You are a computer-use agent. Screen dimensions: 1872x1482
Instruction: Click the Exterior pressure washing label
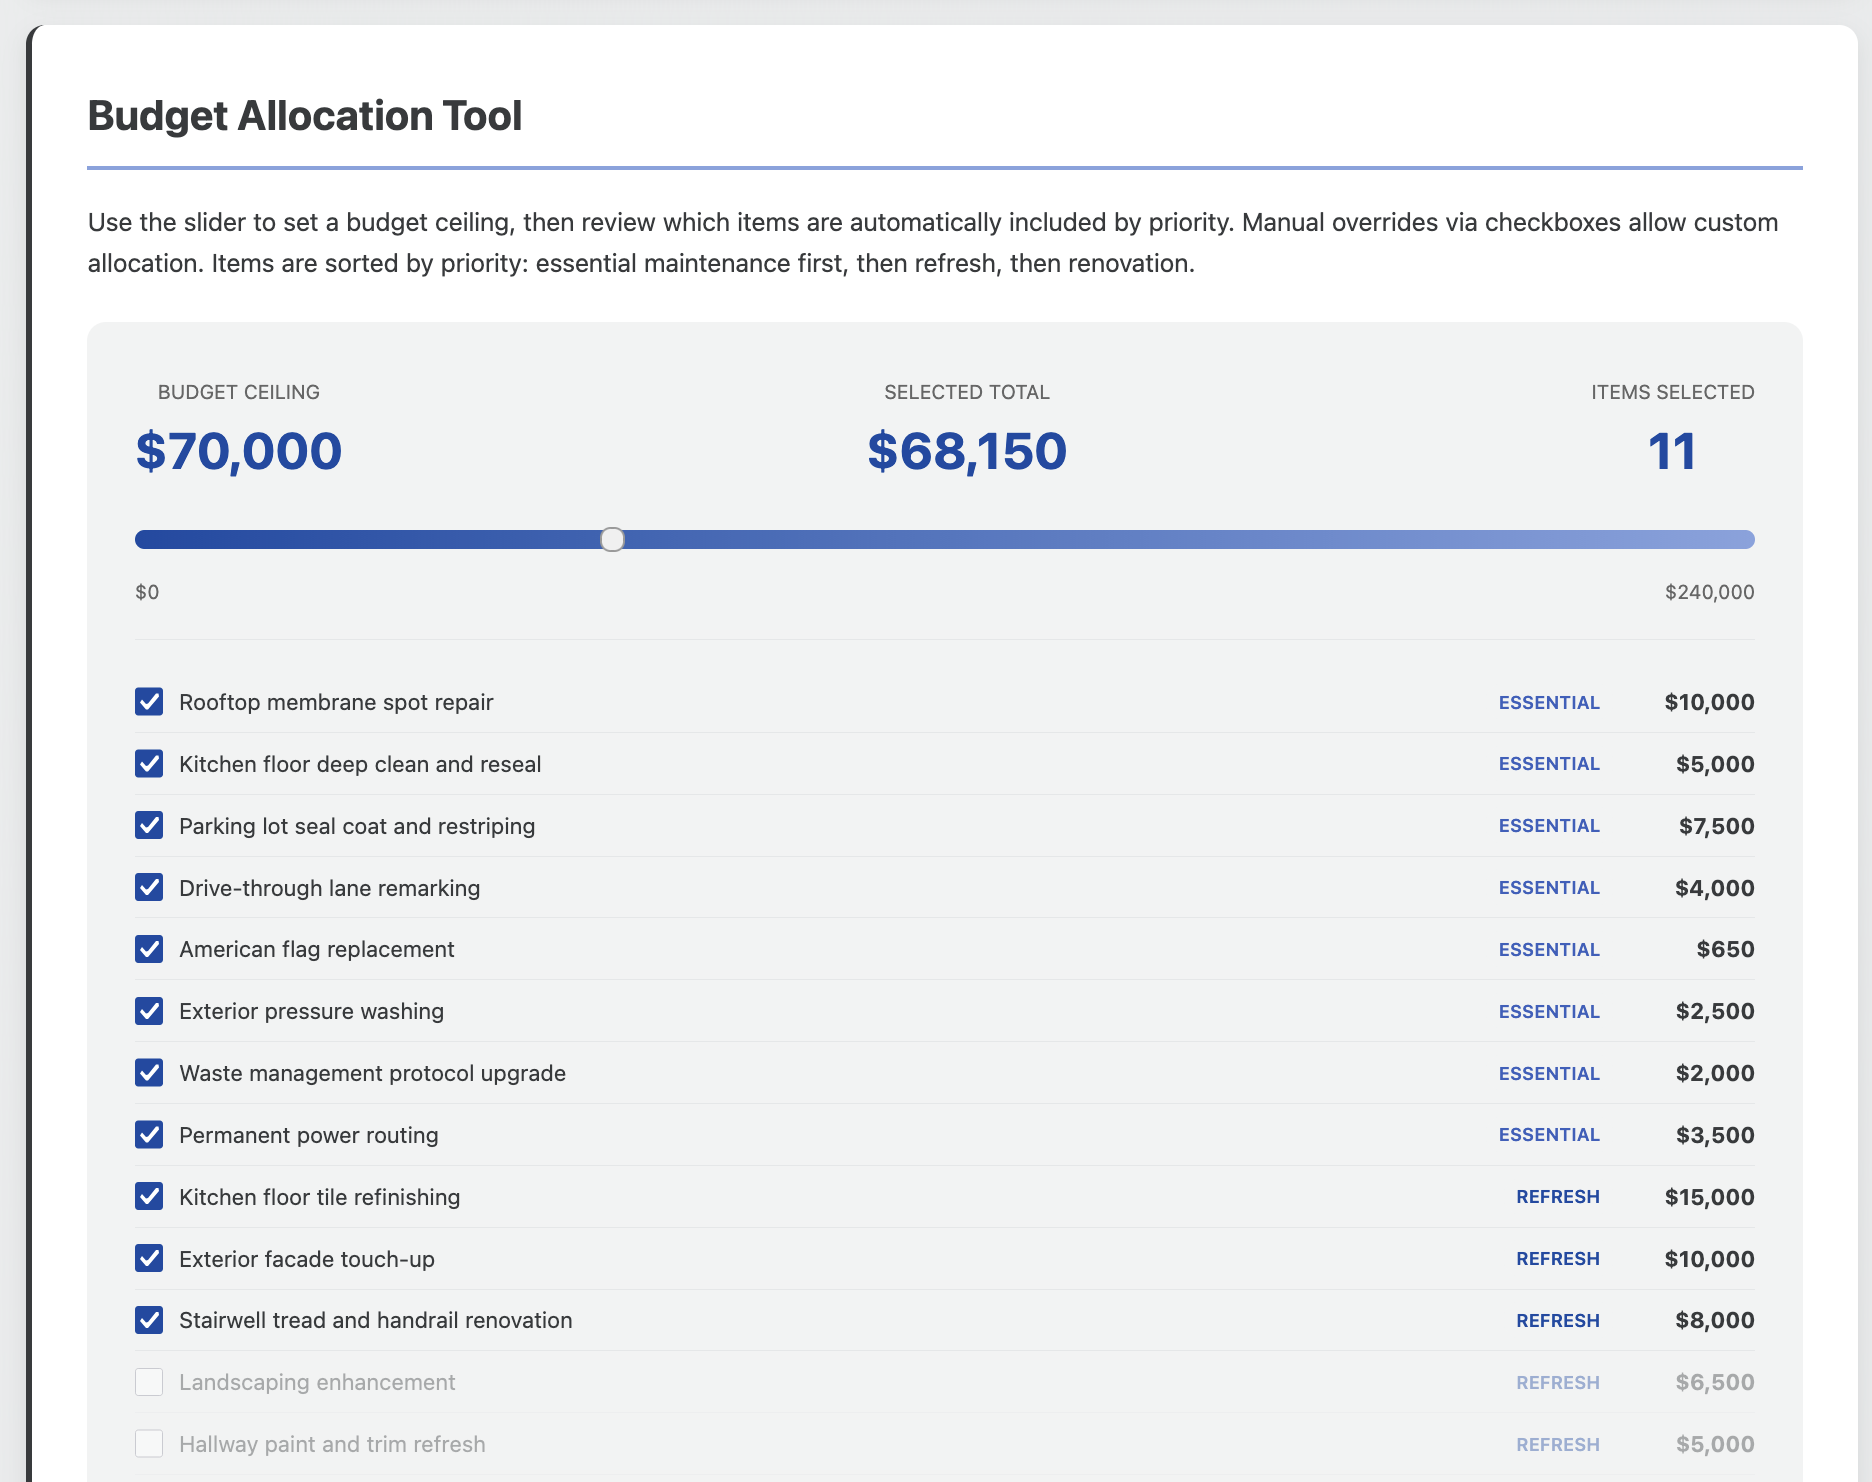(x=312, y=1011)
